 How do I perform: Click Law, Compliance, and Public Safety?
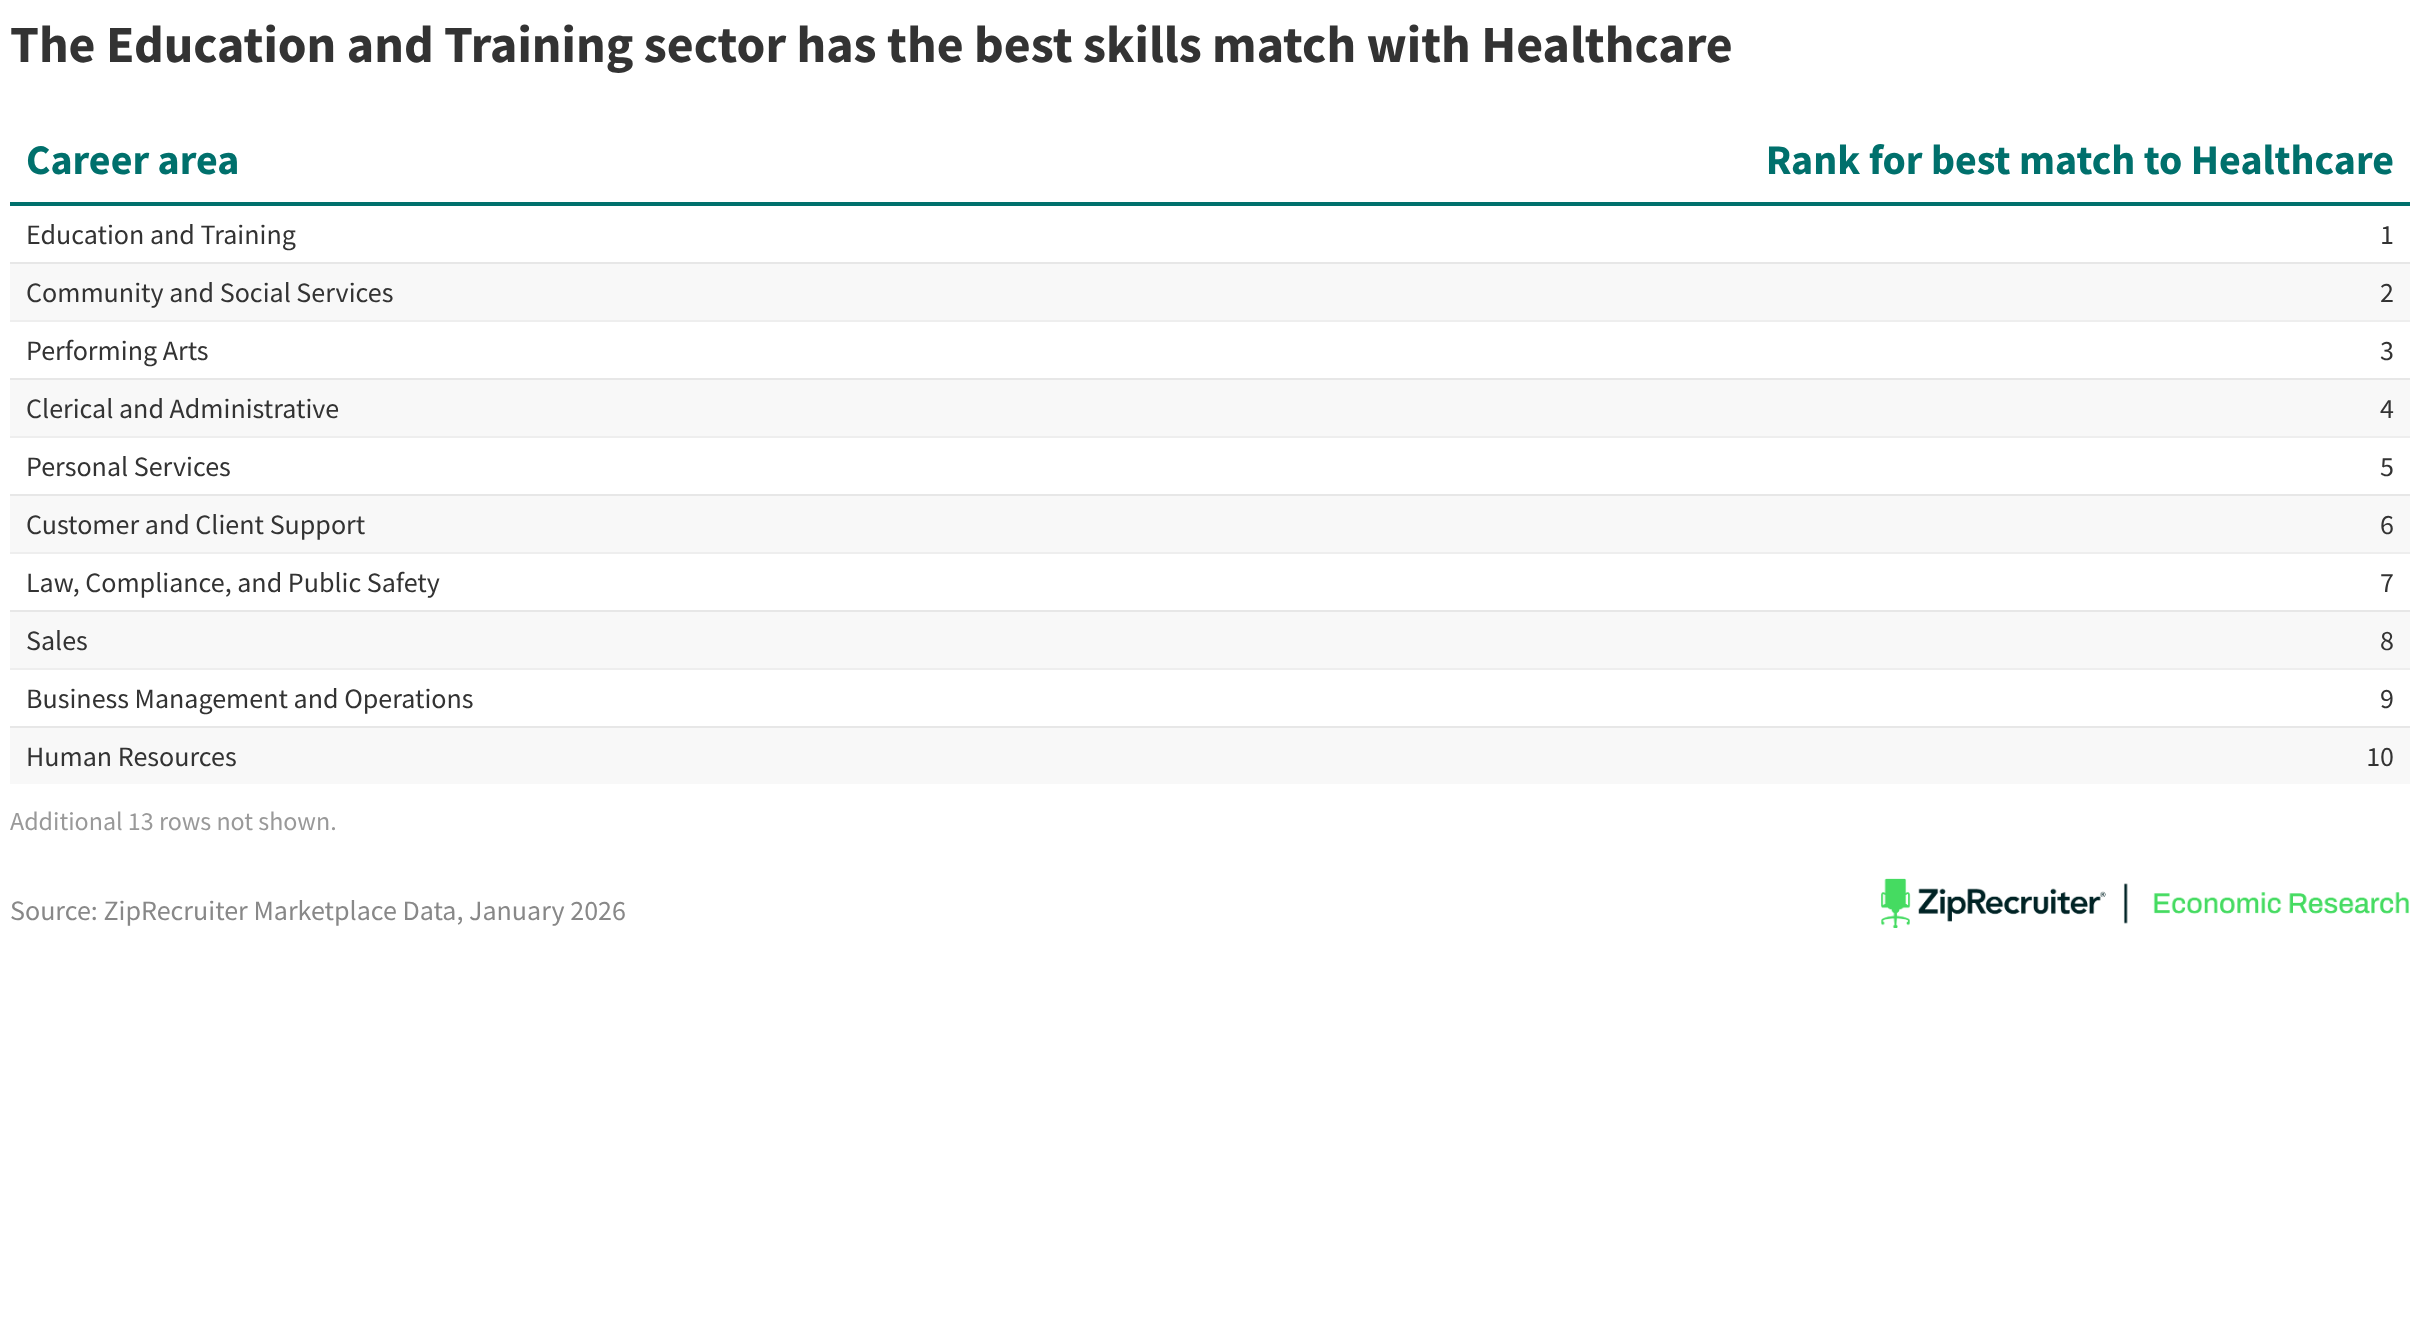pos(233,583)
